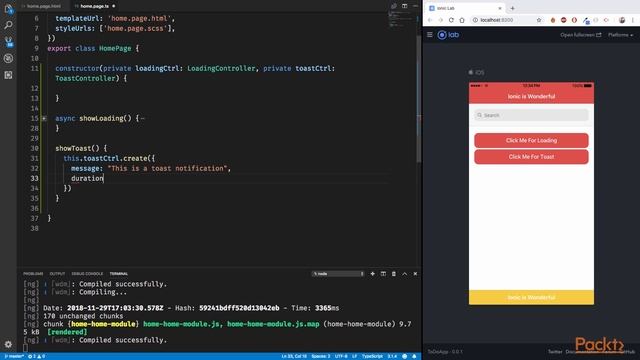The image size is (640, 360).
Task: Click the yellow Ionic is Wonderful footer bar
Action: pos(531,297)
